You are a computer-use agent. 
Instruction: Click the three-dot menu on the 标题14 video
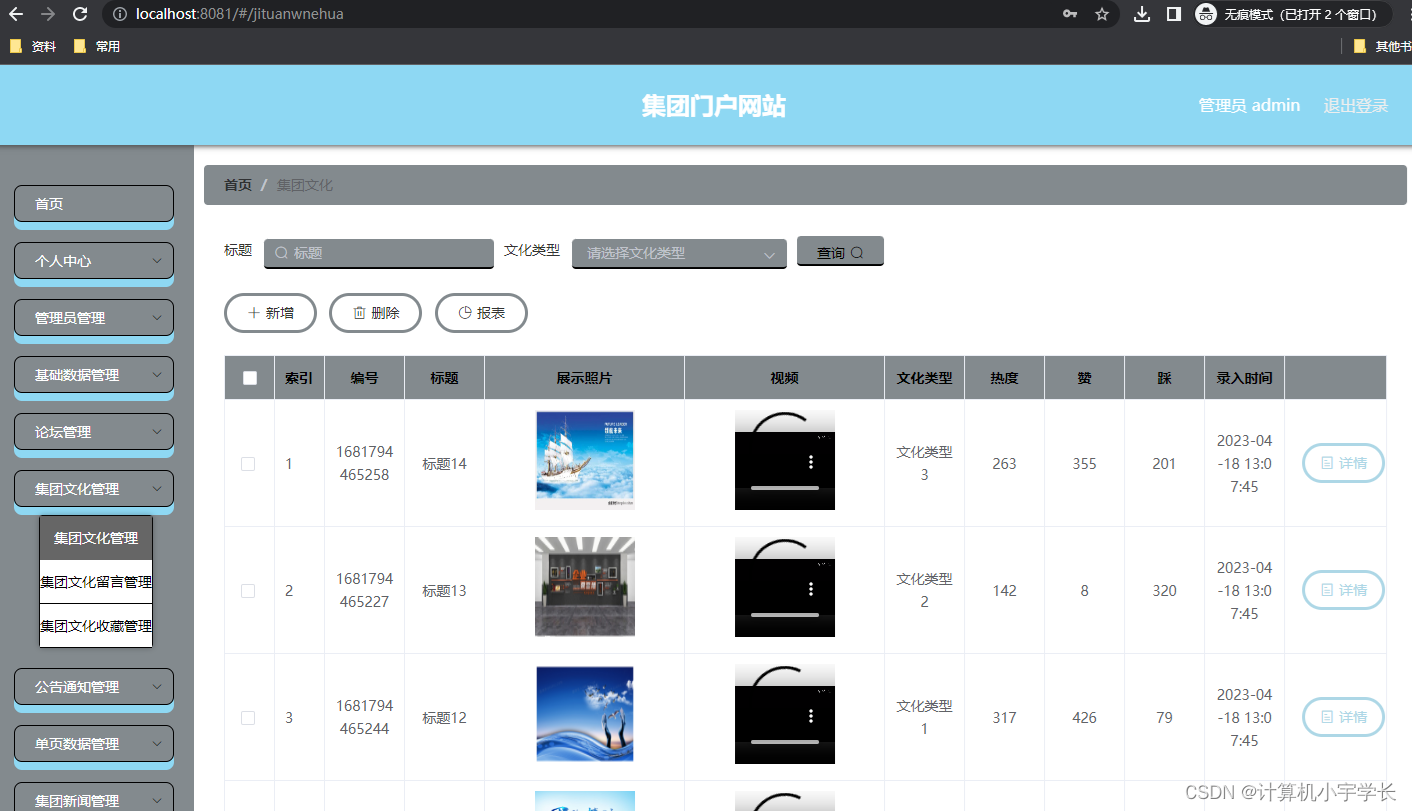[x=811, y=462]
